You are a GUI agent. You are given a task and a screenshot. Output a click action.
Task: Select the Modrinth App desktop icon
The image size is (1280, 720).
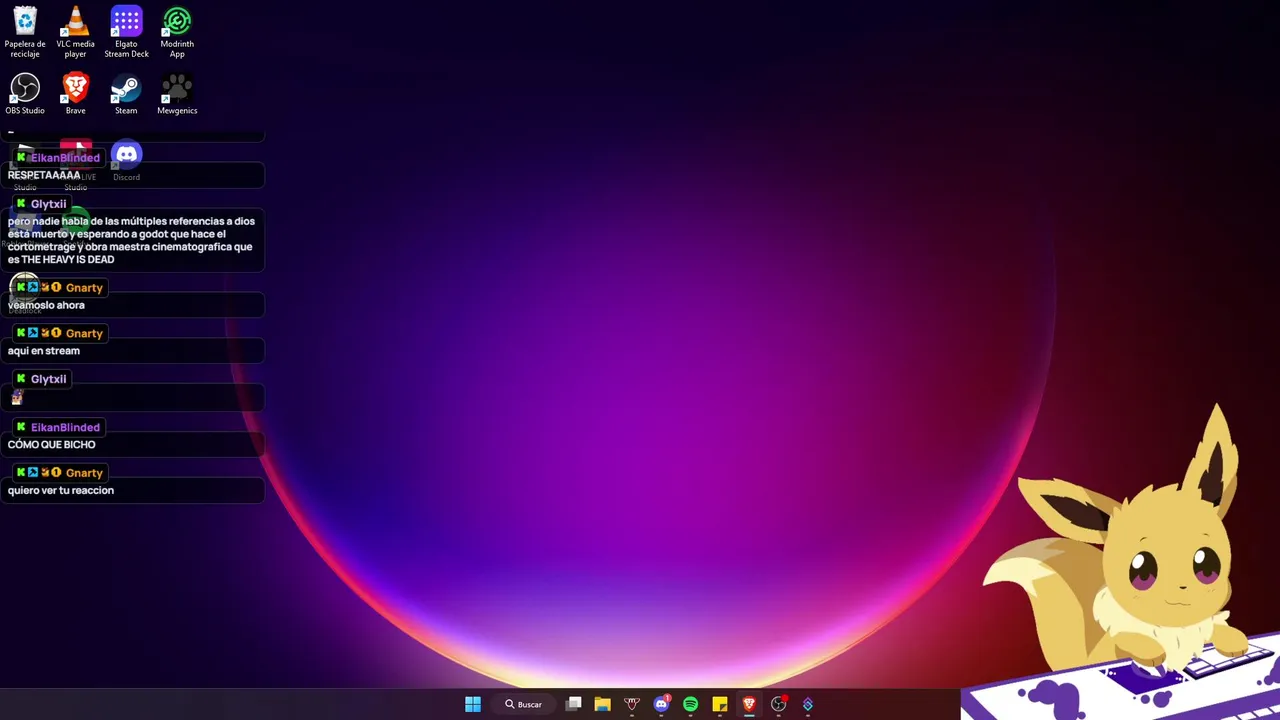coord(177,33)
